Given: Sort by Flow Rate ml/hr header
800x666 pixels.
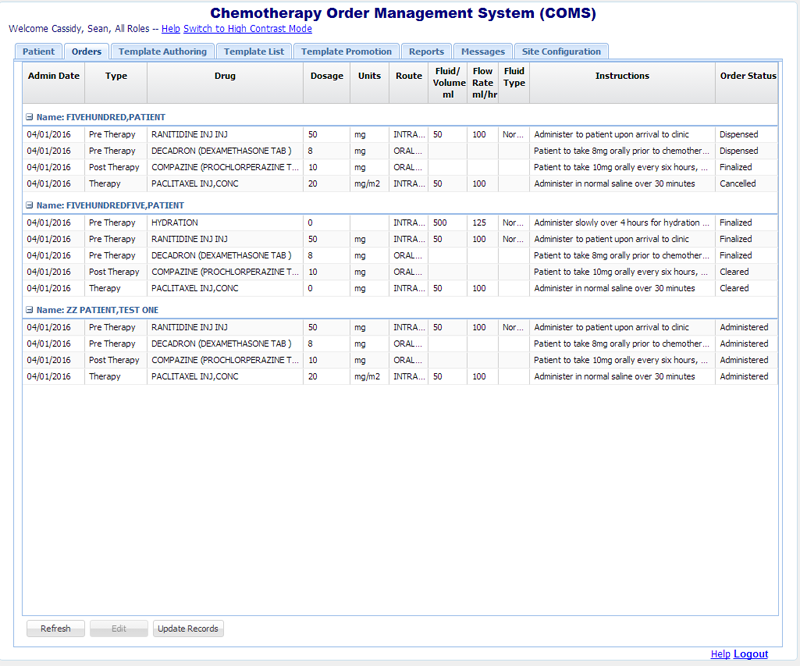Looking at the screenshot, I should coord(483,83).
